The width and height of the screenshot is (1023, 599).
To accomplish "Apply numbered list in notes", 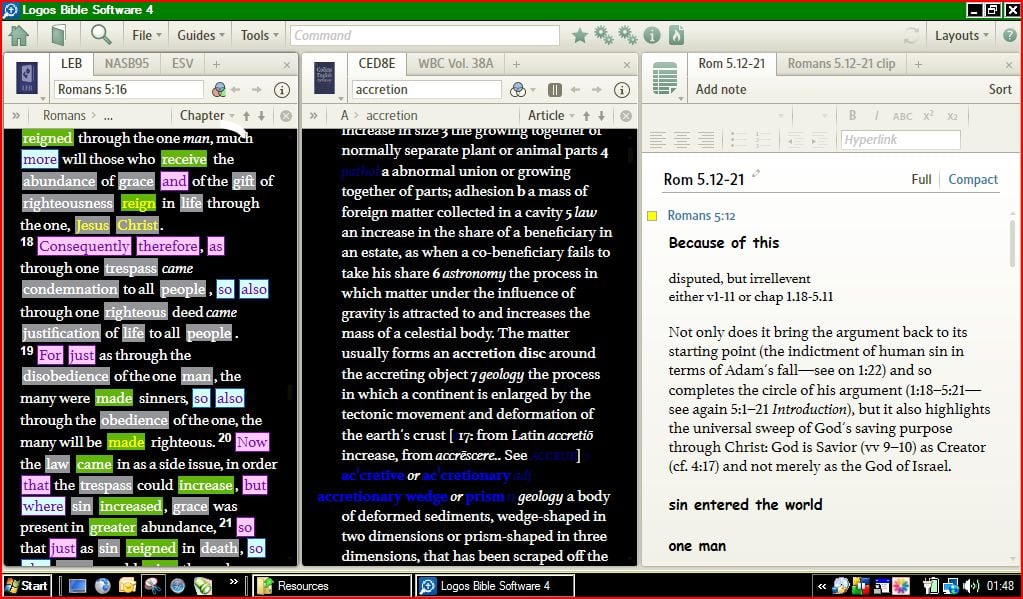I will pyautogui.click(x=763, y=139).
